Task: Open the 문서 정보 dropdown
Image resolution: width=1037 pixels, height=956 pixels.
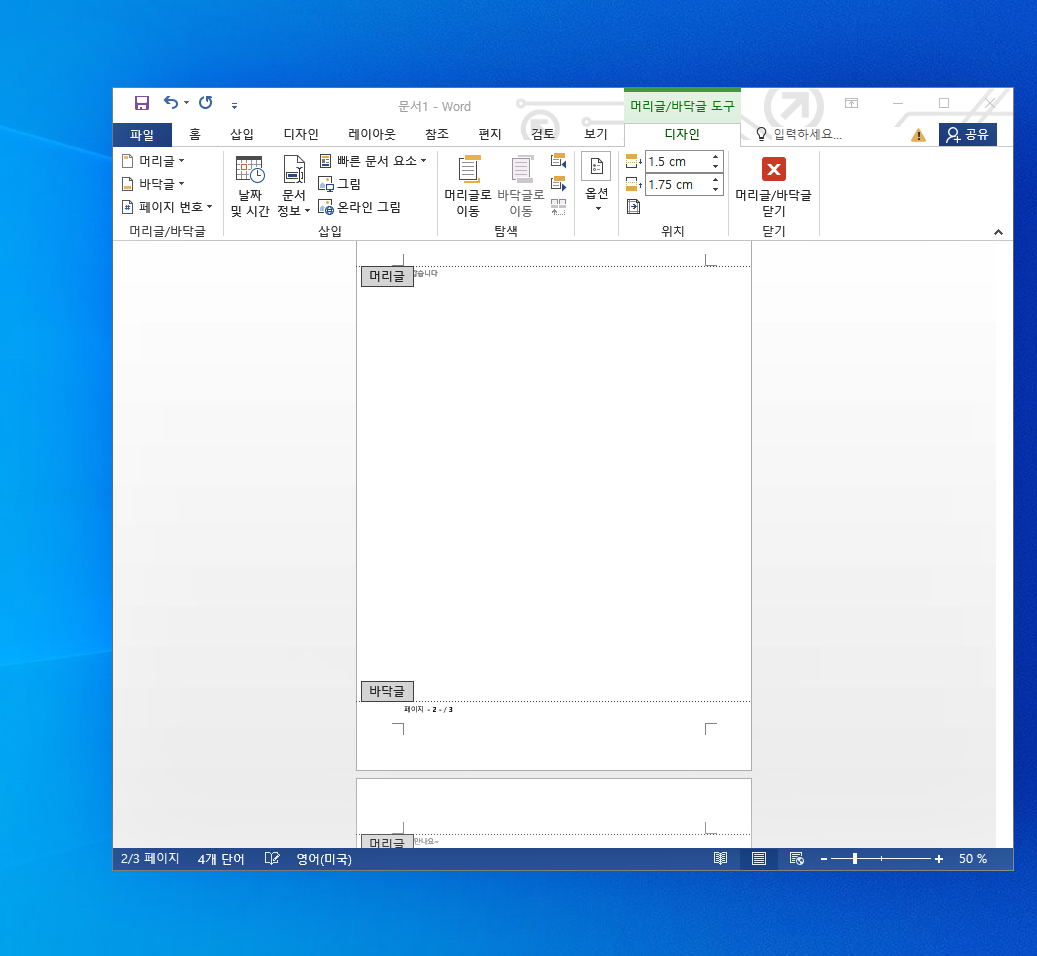Action: click(294, 186)
